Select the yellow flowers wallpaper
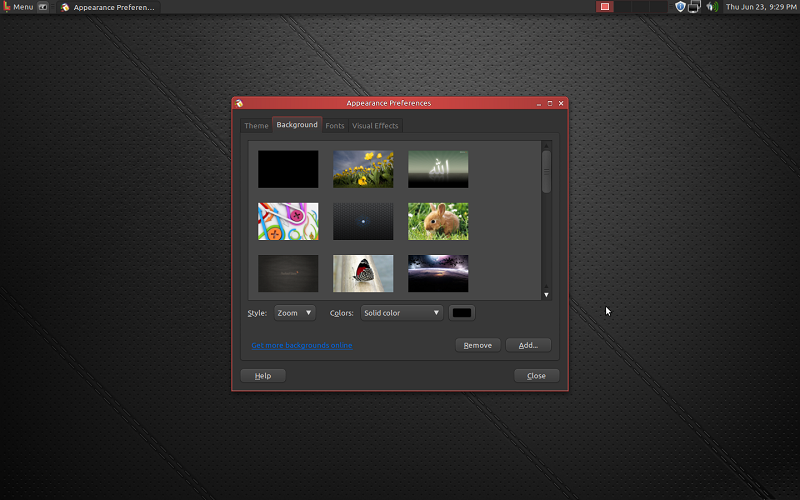The height and width of the screenshot is (500, 800). [363, 169]
